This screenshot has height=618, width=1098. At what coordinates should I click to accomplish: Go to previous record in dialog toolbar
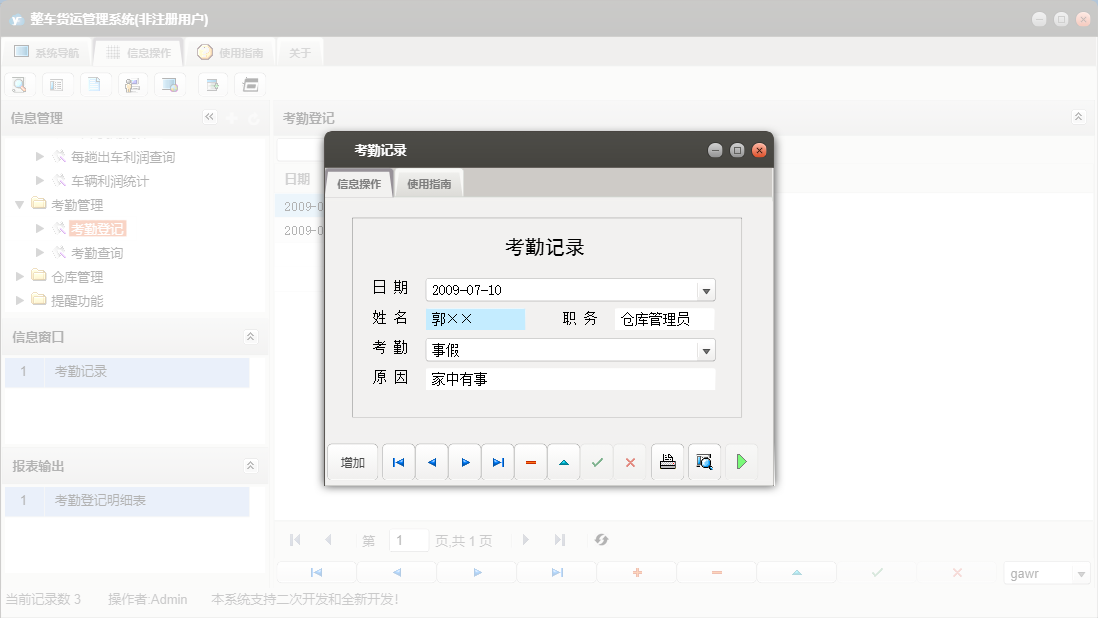click(432, 463)
